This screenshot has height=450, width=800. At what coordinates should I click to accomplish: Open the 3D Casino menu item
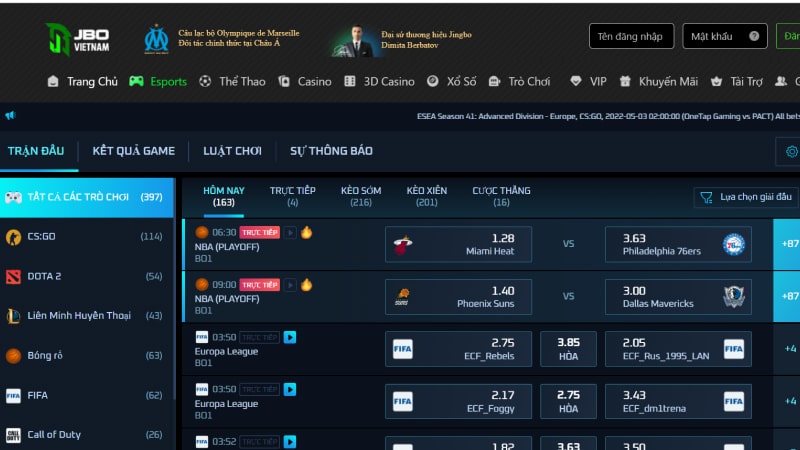point(380,82)
